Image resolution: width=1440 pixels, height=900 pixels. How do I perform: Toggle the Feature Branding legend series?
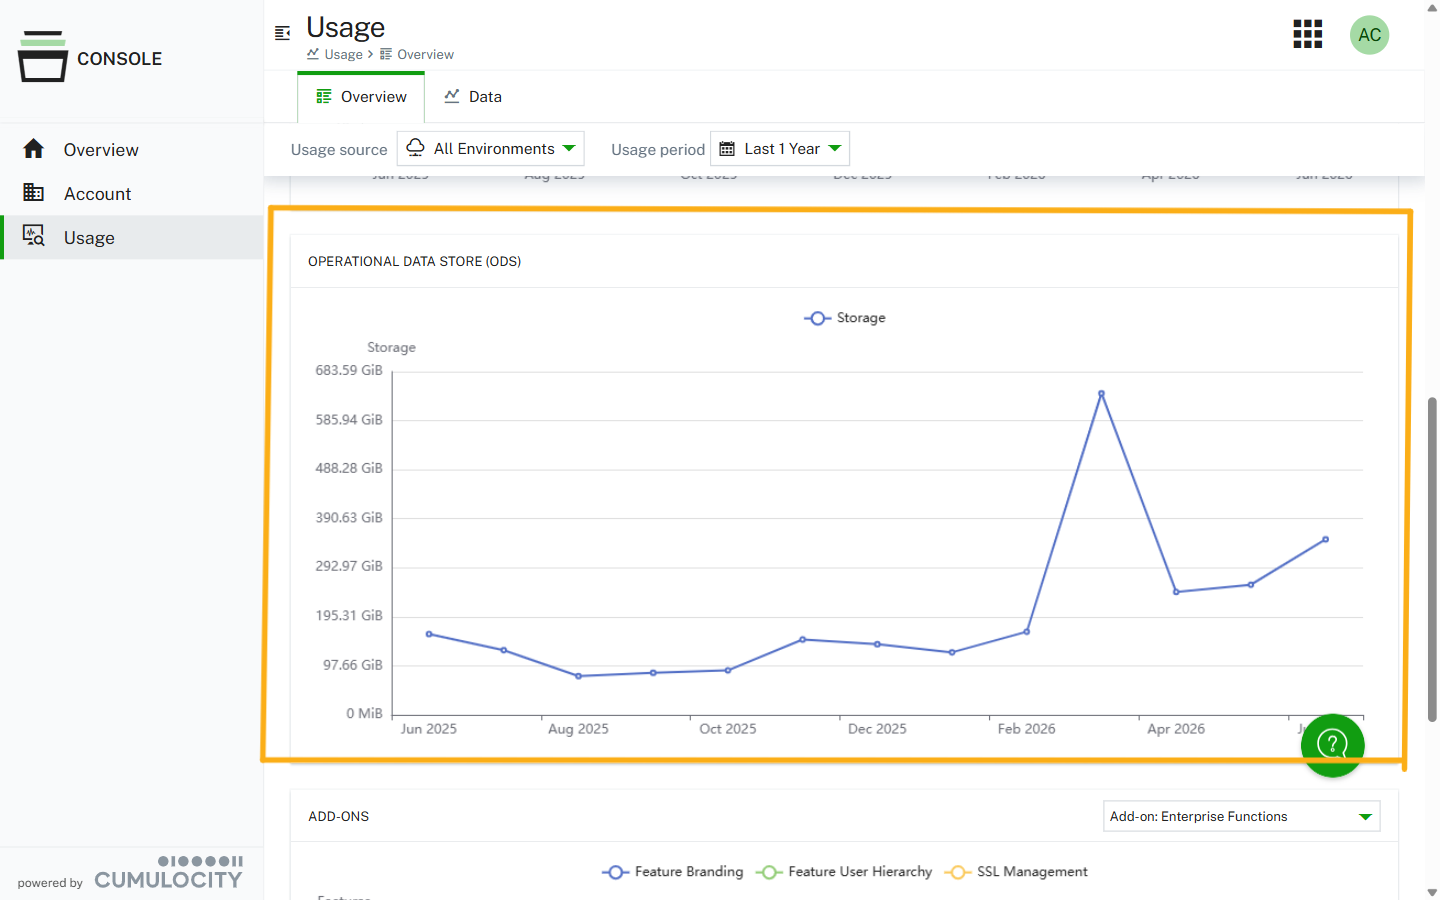tap(673, 872)
